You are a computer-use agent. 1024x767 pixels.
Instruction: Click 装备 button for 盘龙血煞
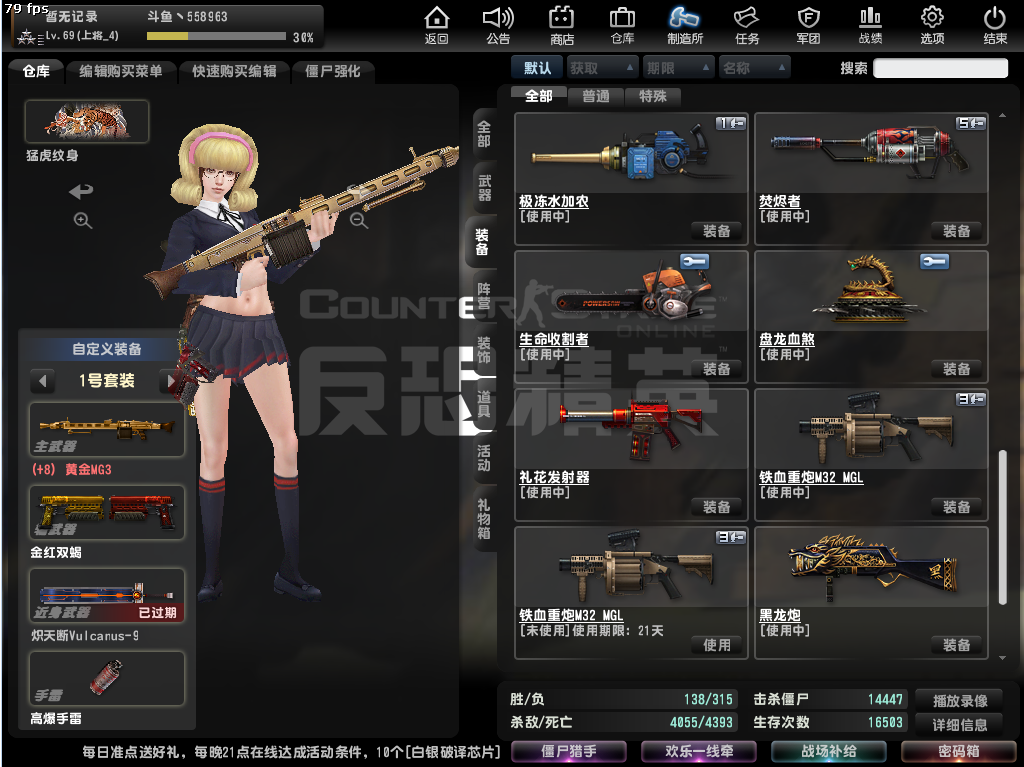pyautogui.click(x=956, y=369)
